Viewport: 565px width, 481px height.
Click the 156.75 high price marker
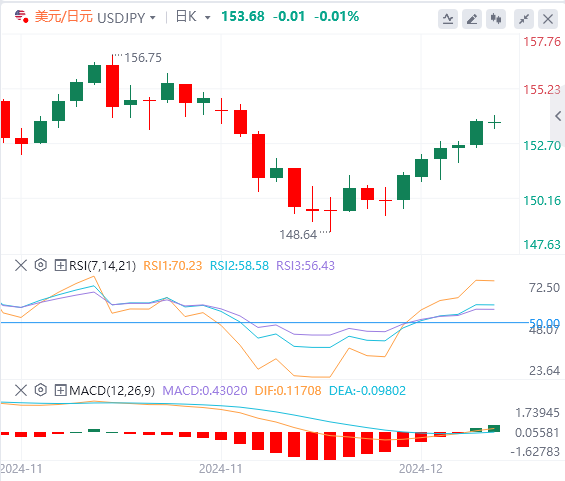click(x=143, y=58)
